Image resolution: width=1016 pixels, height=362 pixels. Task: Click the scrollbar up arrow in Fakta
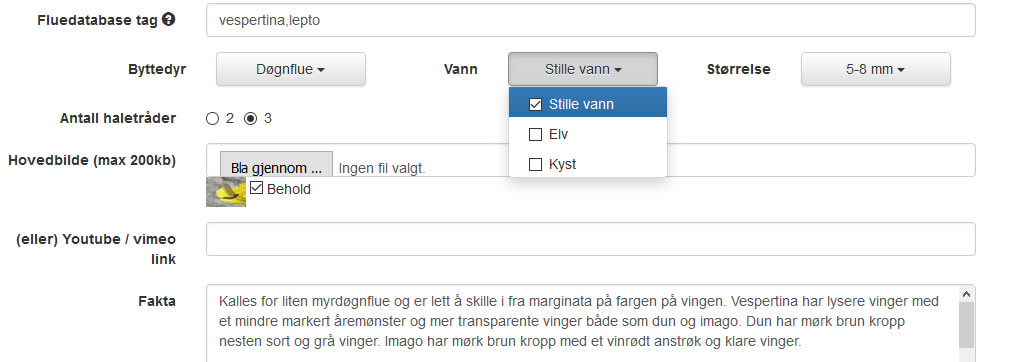[966, 294]
